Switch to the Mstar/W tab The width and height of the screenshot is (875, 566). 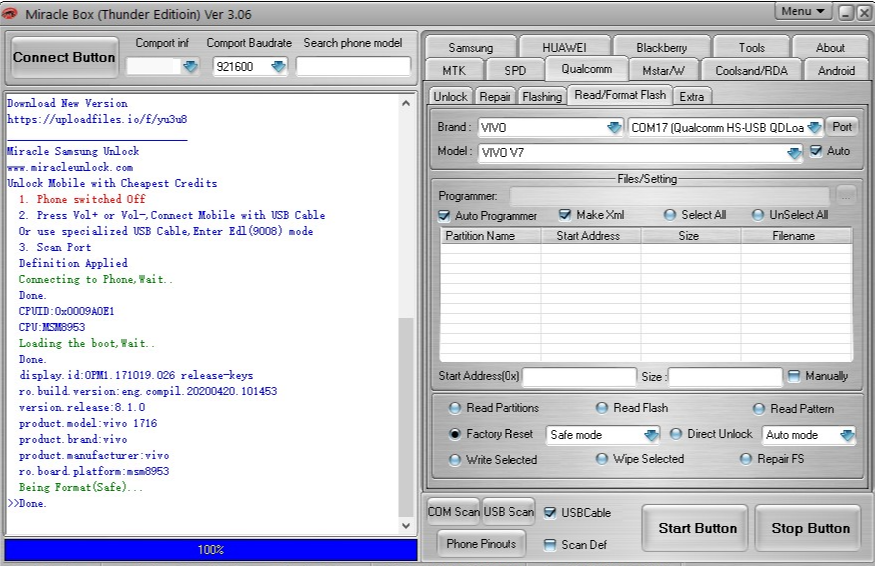click(663, 71)
